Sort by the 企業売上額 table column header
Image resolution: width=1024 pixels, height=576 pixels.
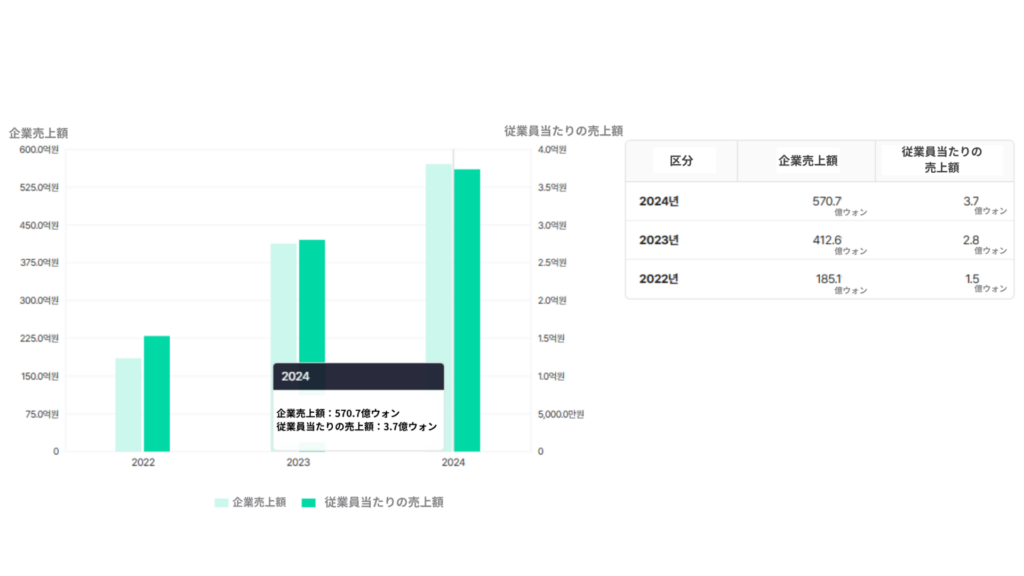[807, 161]
